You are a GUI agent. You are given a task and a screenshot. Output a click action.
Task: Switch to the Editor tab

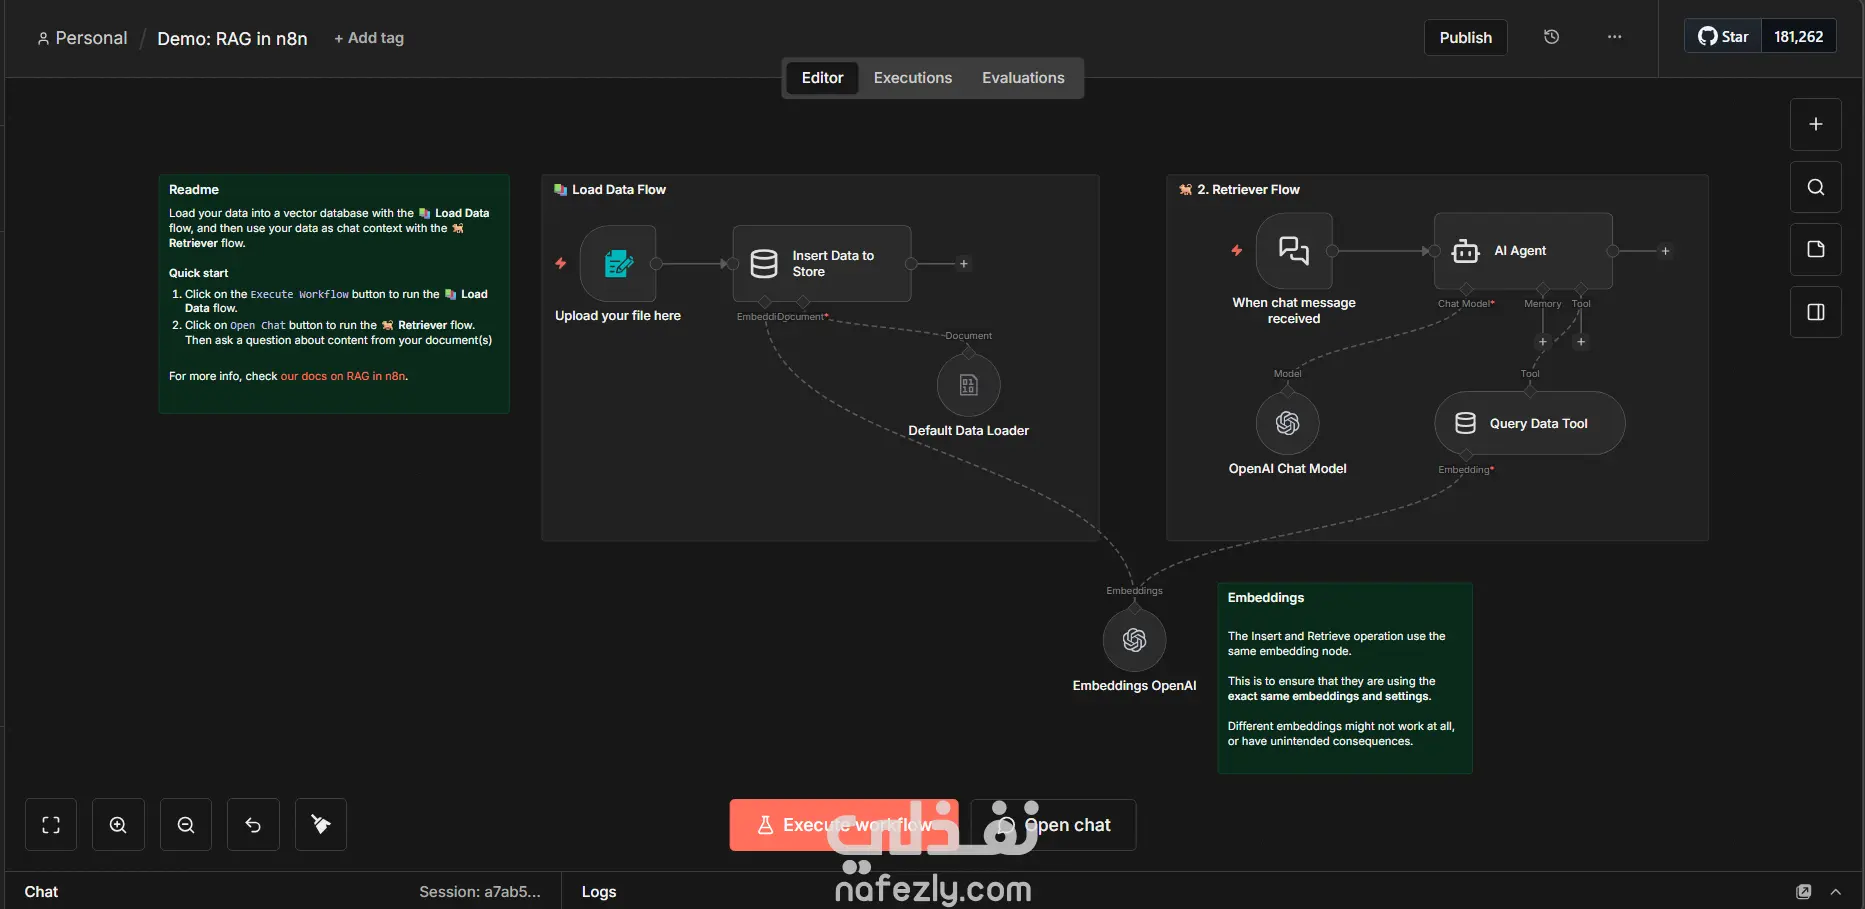822,78
